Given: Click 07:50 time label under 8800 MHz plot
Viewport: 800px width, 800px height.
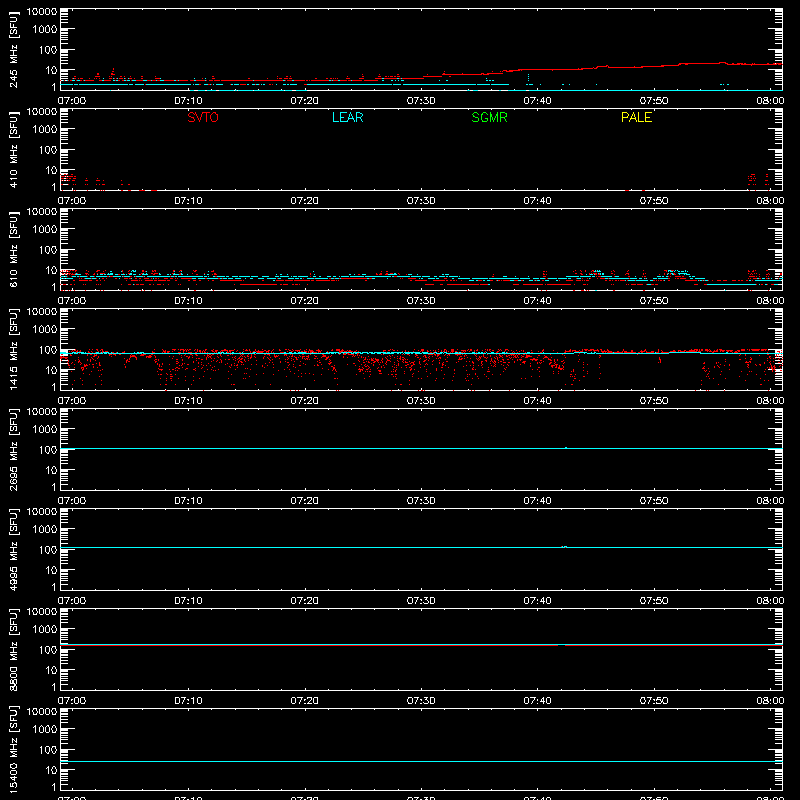Looking at the screenshot, I should [654, 701].
